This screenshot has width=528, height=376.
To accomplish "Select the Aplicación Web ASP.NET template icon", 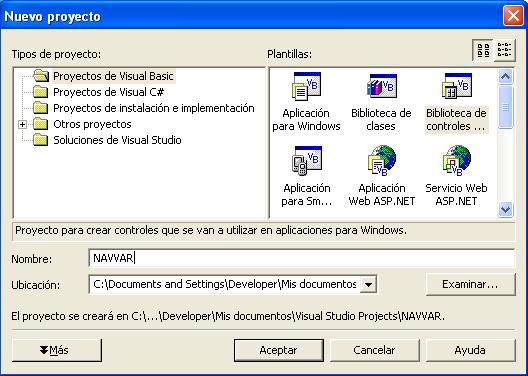I will click(x=382, y=161).
